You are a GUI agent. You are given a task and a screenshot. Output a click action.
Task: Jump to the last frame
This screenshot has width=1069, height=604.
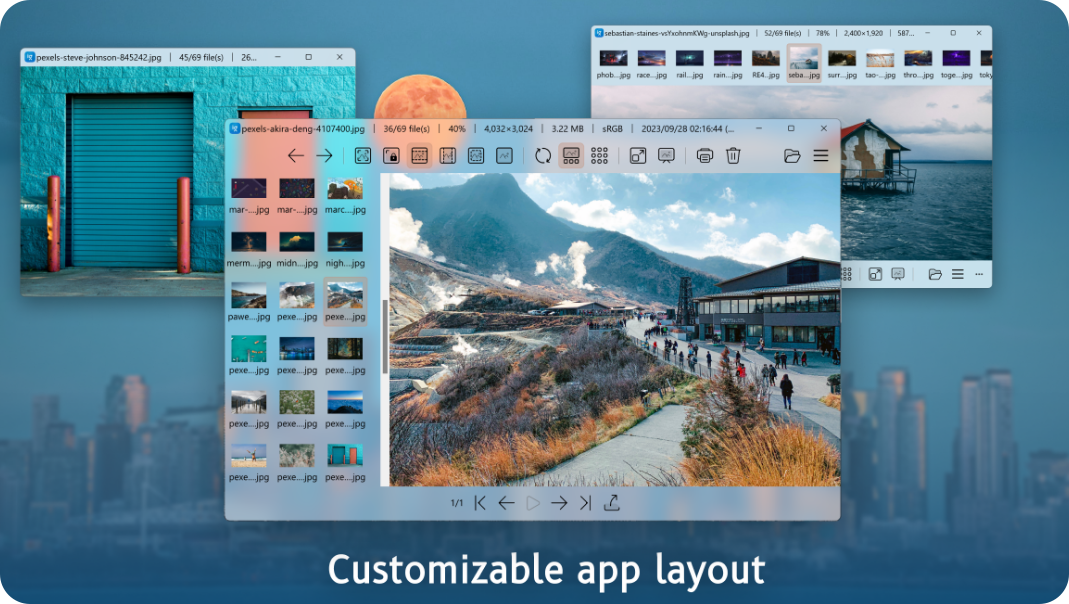pyautogui.click(x=585, y=503)
